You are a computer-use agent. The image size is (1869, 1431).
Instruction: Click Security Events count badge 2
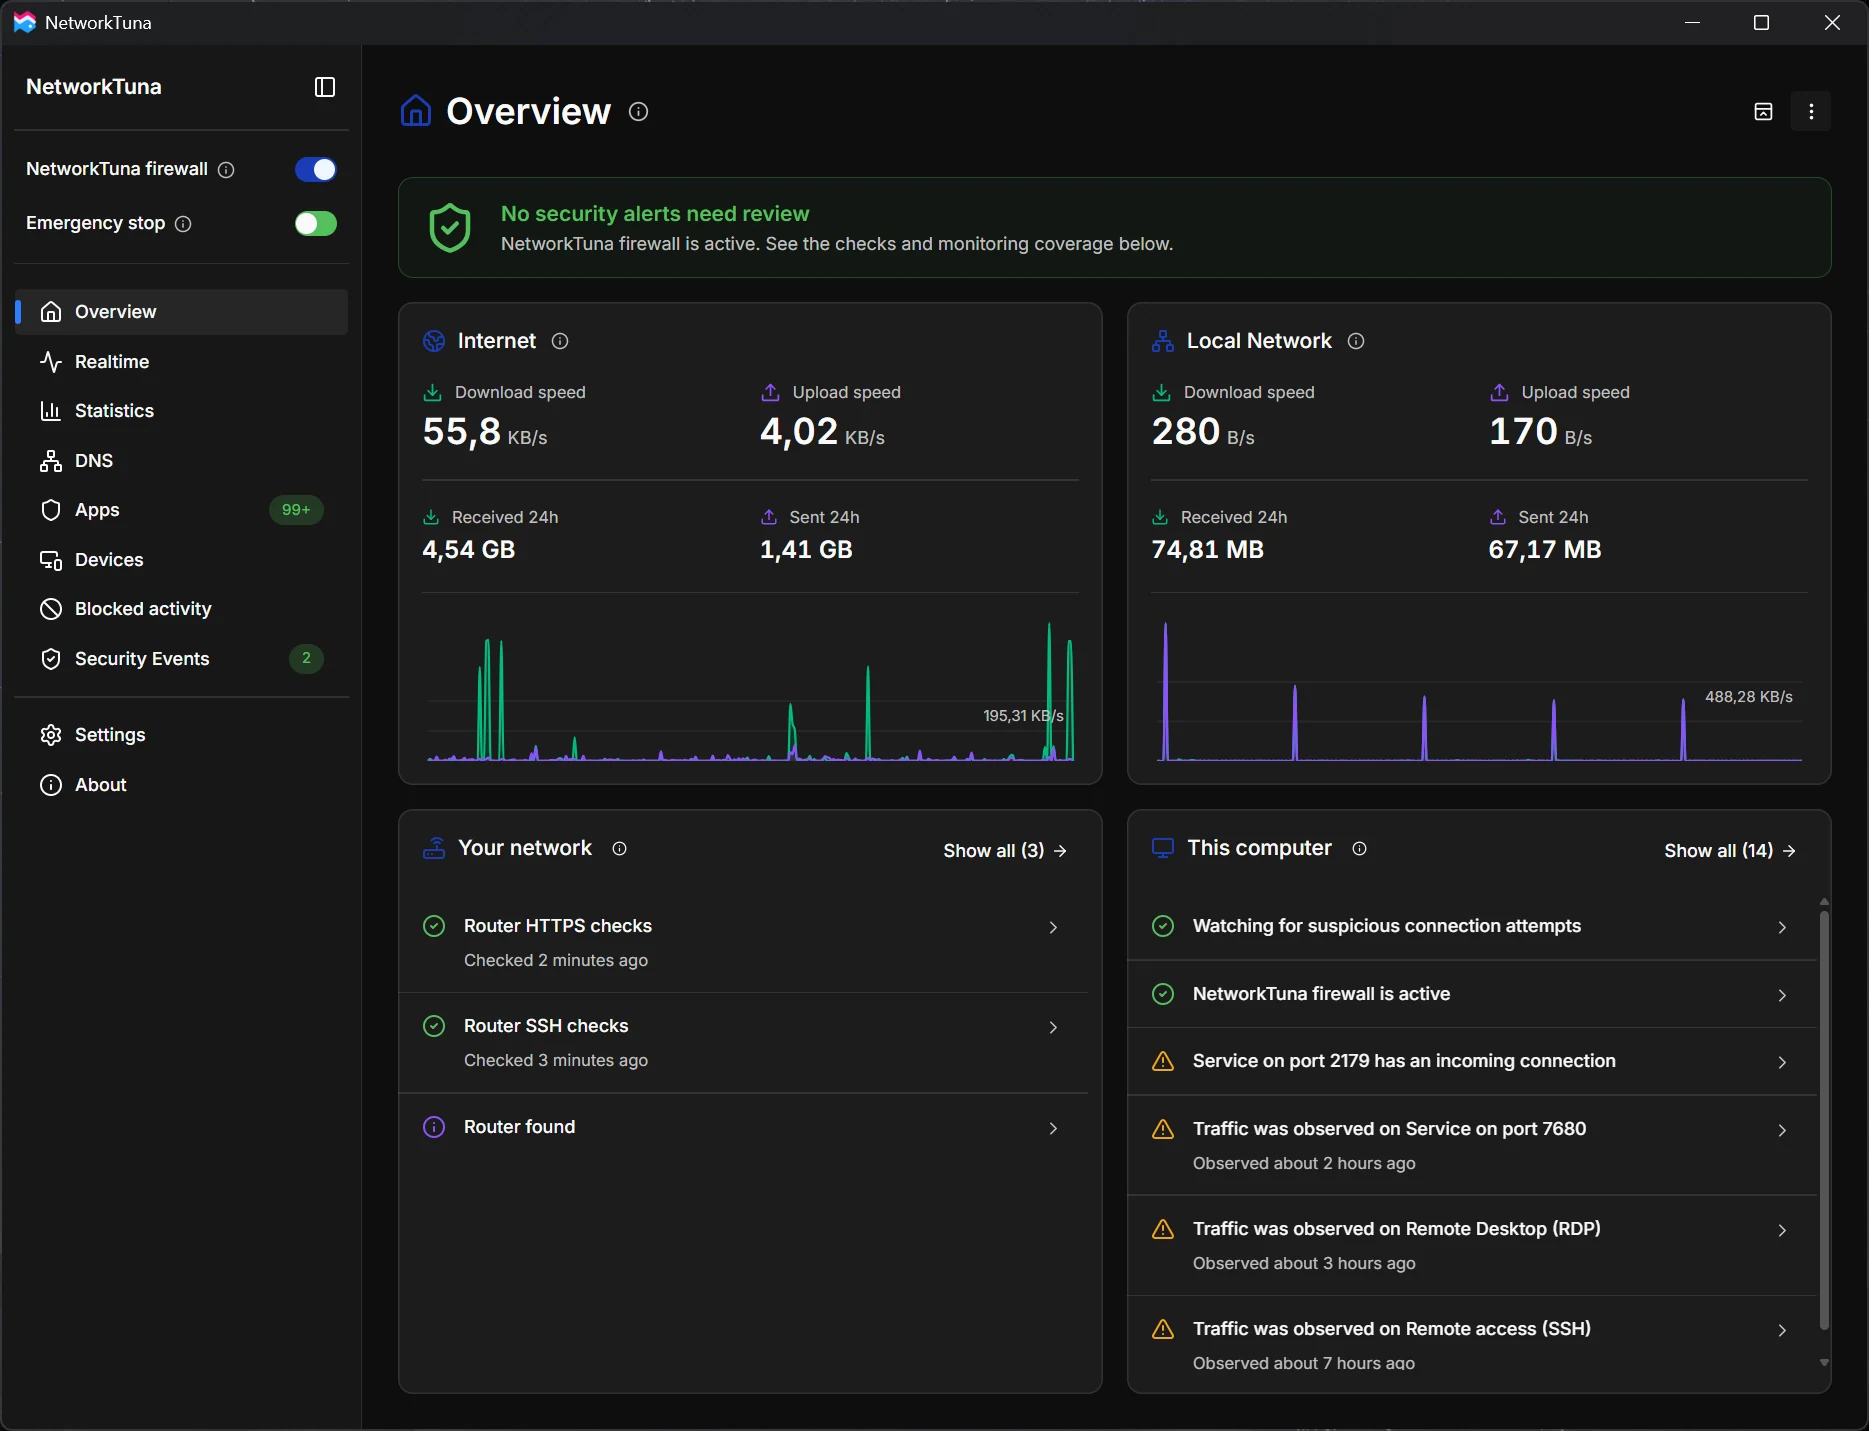click(x=306, y=658)
